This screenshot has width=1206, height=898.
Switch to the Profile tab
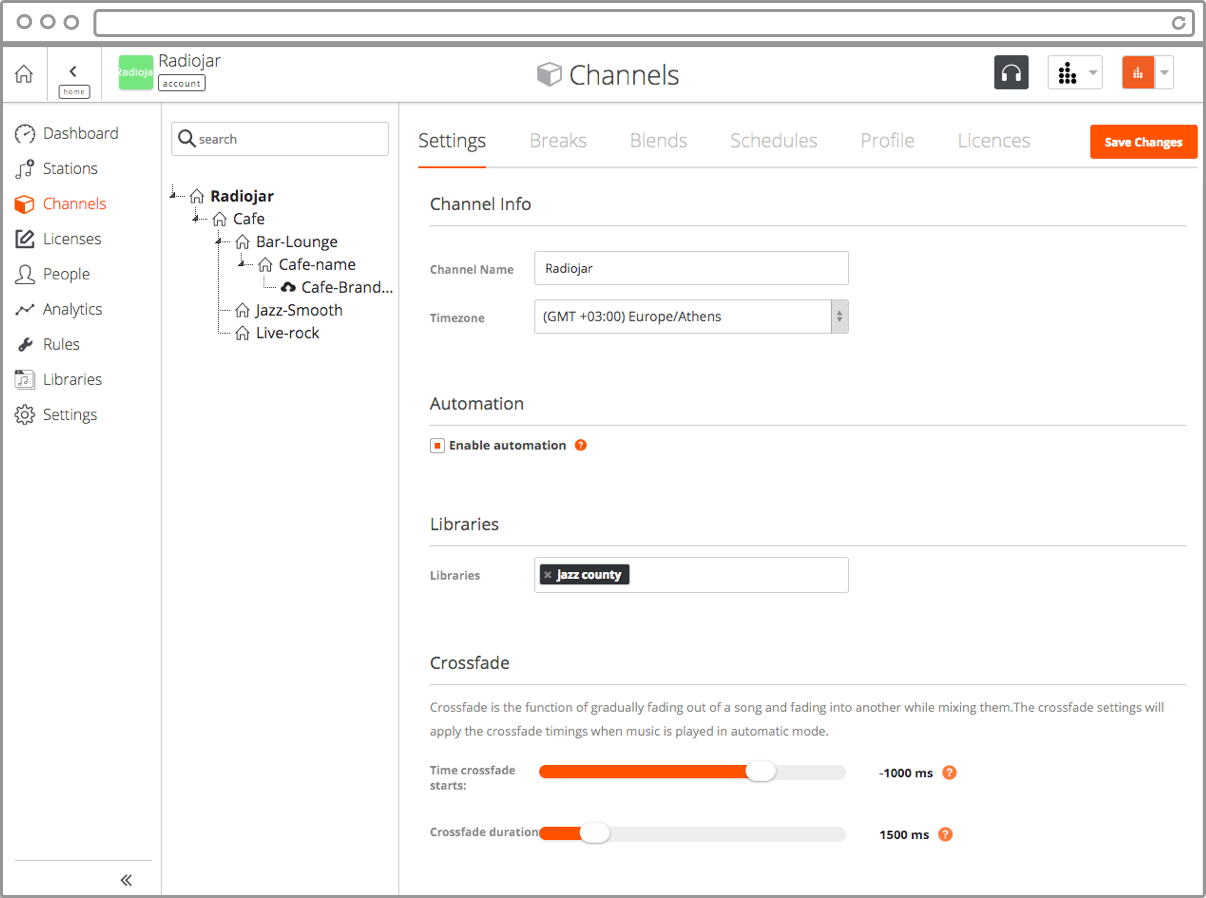click(888, 141)
